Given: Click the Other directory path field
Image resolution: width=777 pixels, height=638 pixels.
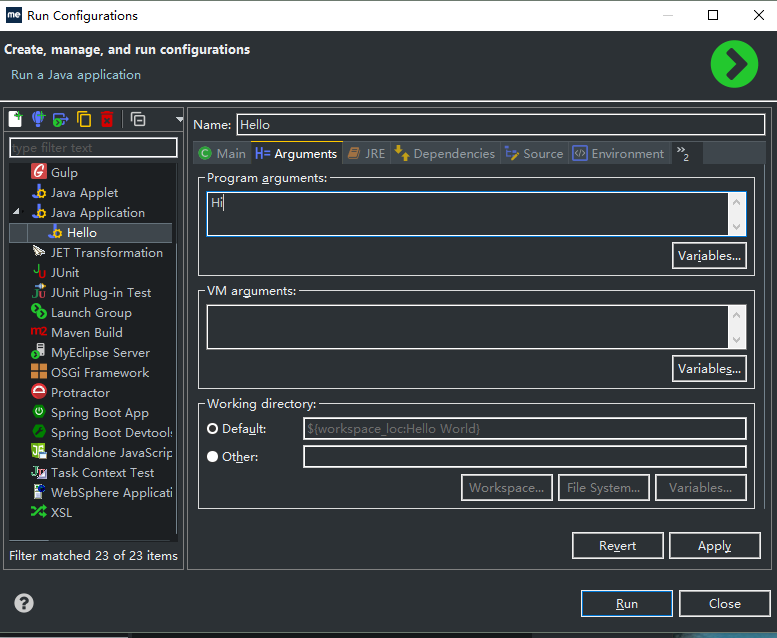Looking at the screenshot, I should pos(525,457).
